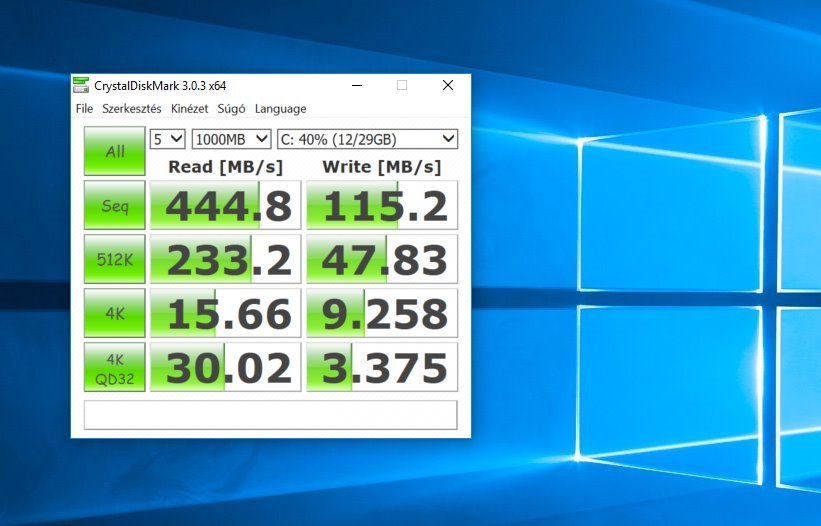
Task: Select the 4K QD32 read value 30.02
Action: pyautogui.click(x=226, y=367)
